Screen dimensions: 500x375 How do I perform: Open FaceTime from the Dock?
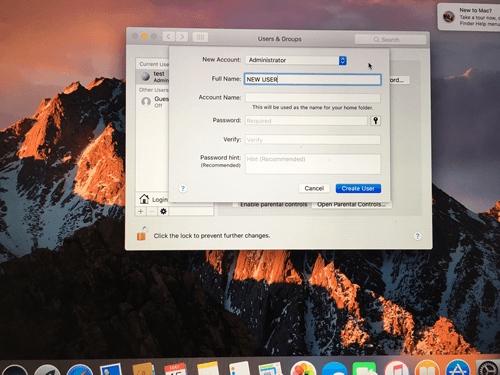(365, 369)
